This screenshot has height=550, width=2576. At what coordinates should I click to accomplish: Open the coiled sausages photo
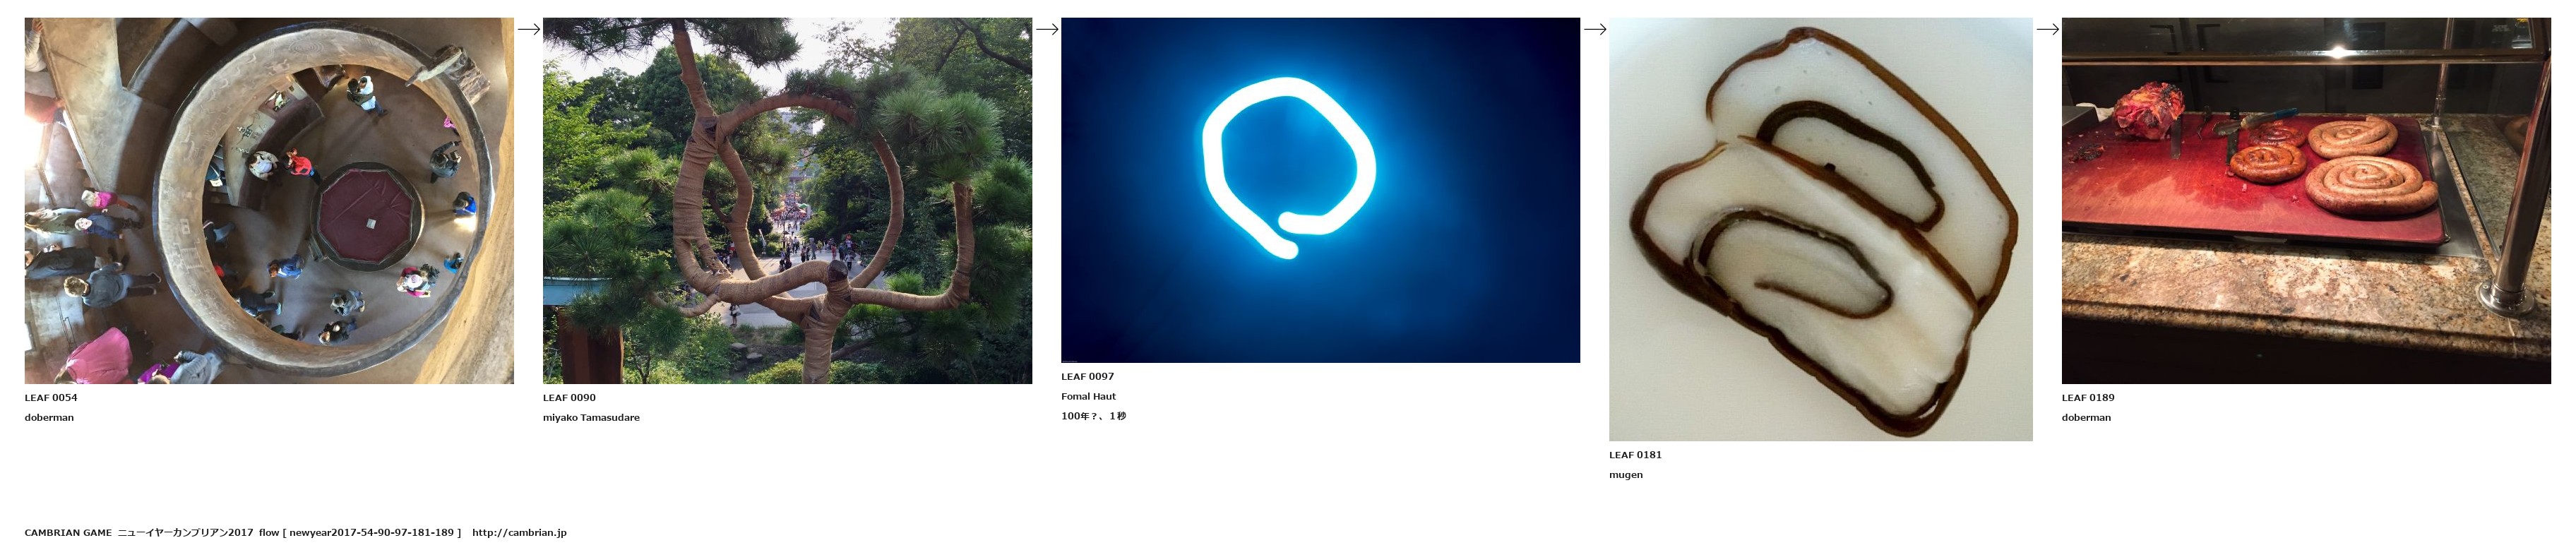point(2306,200)
